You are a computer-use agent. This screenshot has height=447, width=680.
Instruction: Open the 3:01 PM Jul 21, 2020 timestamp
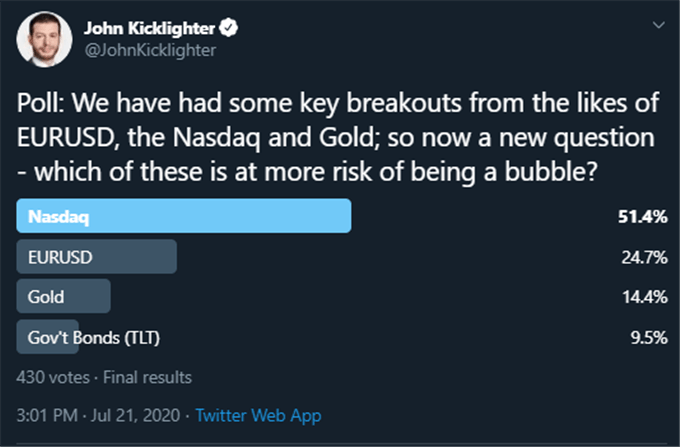point(98,415)
